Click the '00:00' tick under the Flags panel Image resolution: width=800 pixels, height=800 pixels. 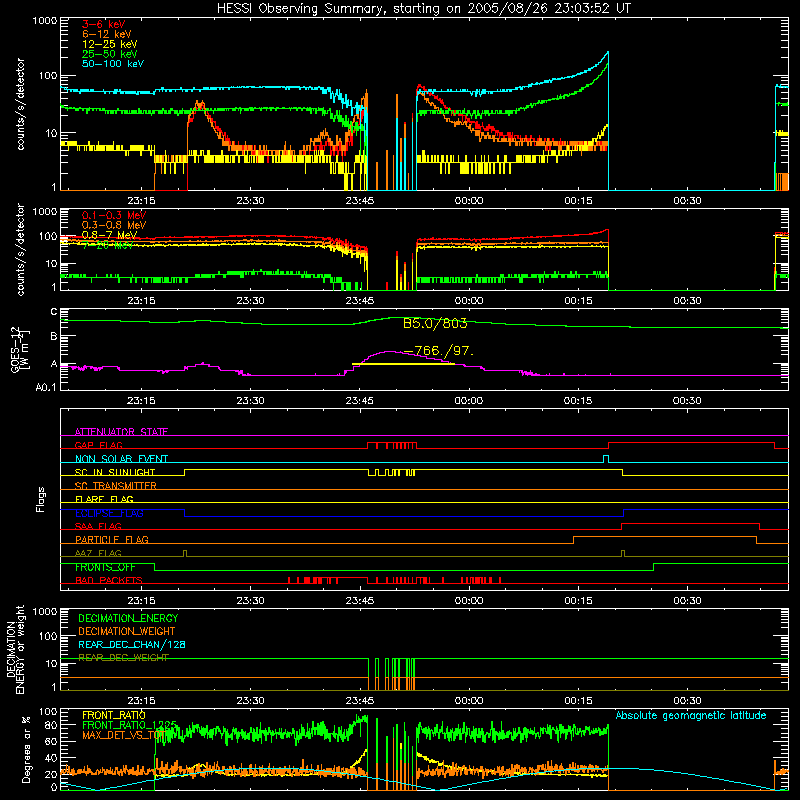point(468,601)
